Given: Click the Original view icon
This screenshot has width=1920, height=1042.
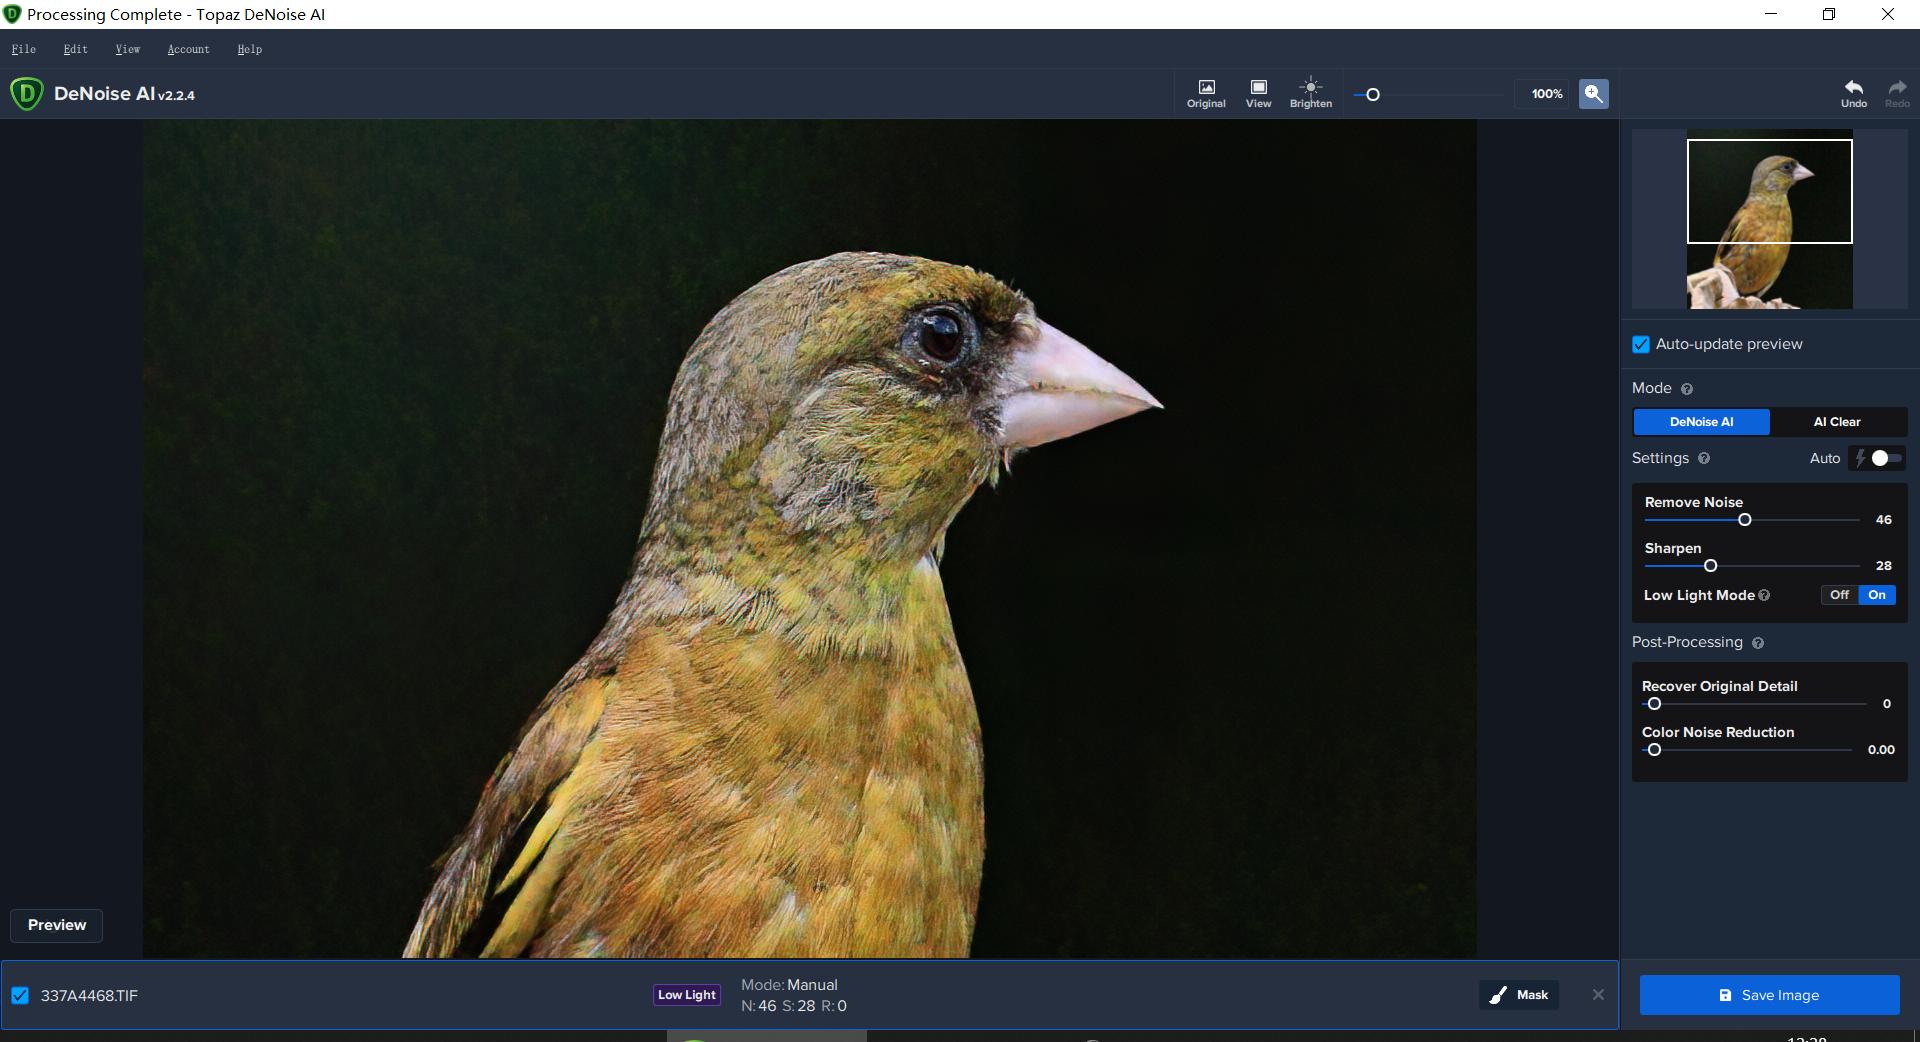Looking at the screenshot, I should (x=1206, y=93).
